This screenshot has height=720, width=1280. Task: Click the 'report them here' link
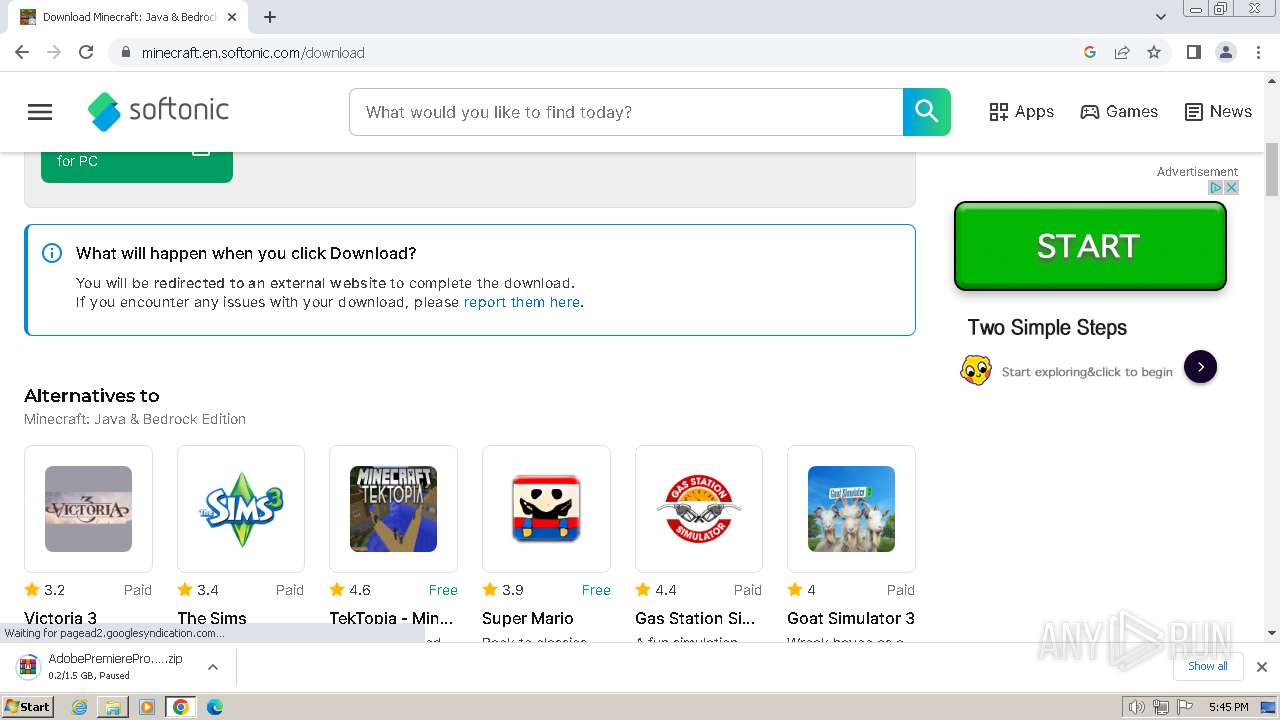pos(522,302)
